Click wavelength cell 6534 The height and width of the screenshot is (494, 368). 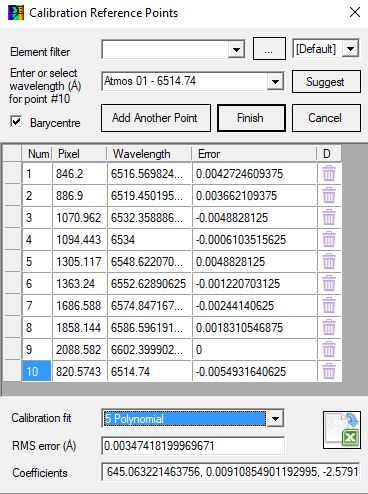pyautogui.click(x=149, y=240)
